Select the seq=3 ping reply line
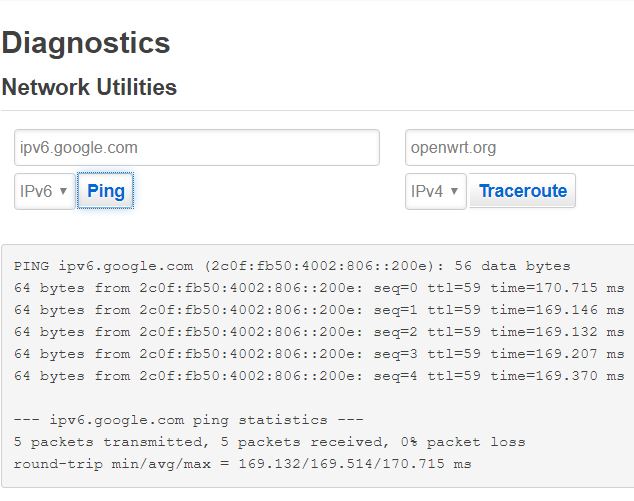 (319, 354)
